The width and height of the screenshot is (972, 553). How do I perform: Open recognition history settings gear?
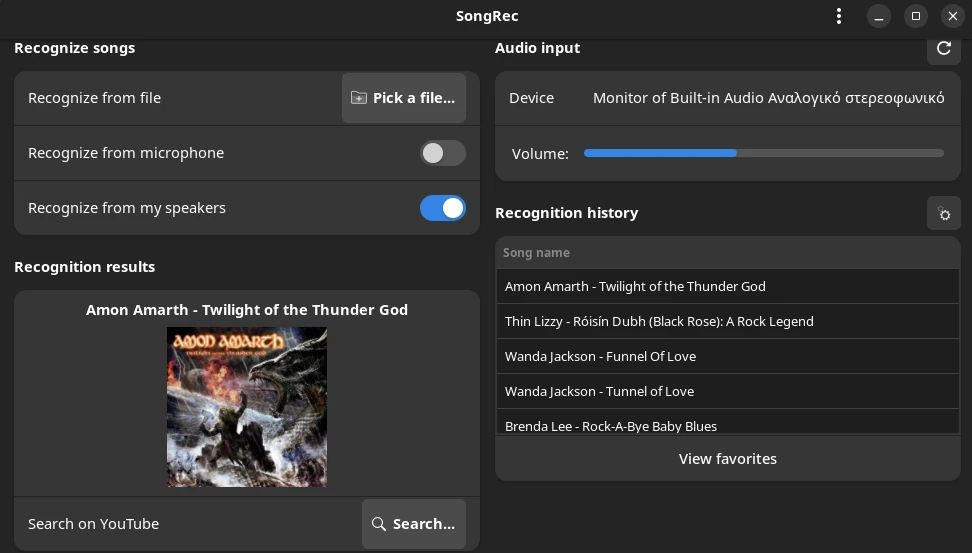click(x=943, y=213)
